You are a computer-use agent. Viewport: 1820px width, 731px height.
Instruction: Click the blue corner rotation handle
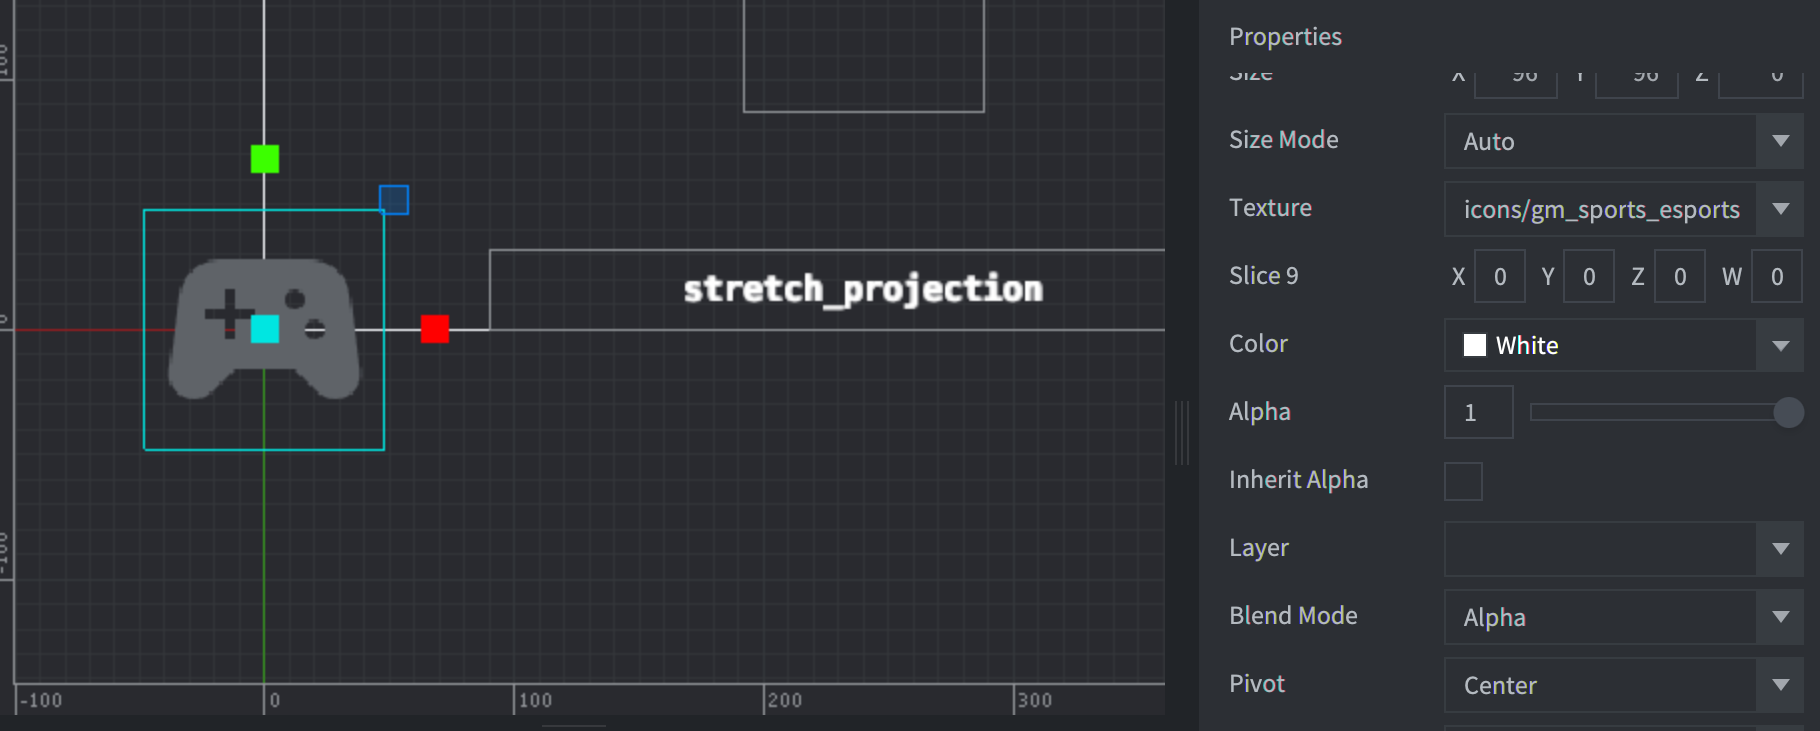[x=395, y=200]
